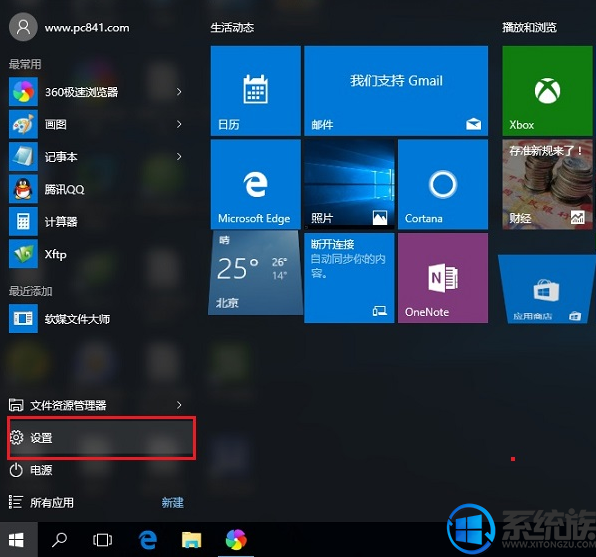Viewport: 596px width, 557px height.
Task: Open the 财经 finance news tile
Action: pos(547,184)
